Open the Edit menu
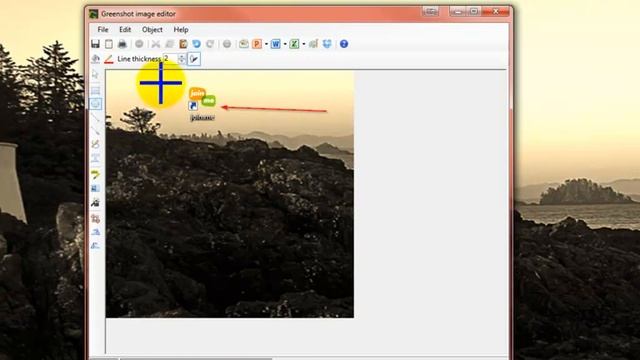The image size is (640, 360). [125, 29]
